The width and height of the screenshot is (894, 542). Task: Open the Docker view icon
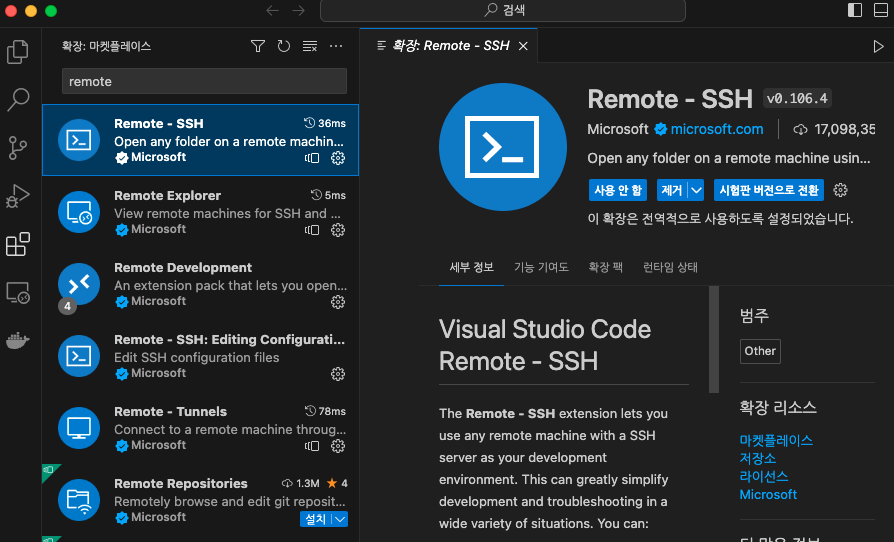[x=18, y=340]
